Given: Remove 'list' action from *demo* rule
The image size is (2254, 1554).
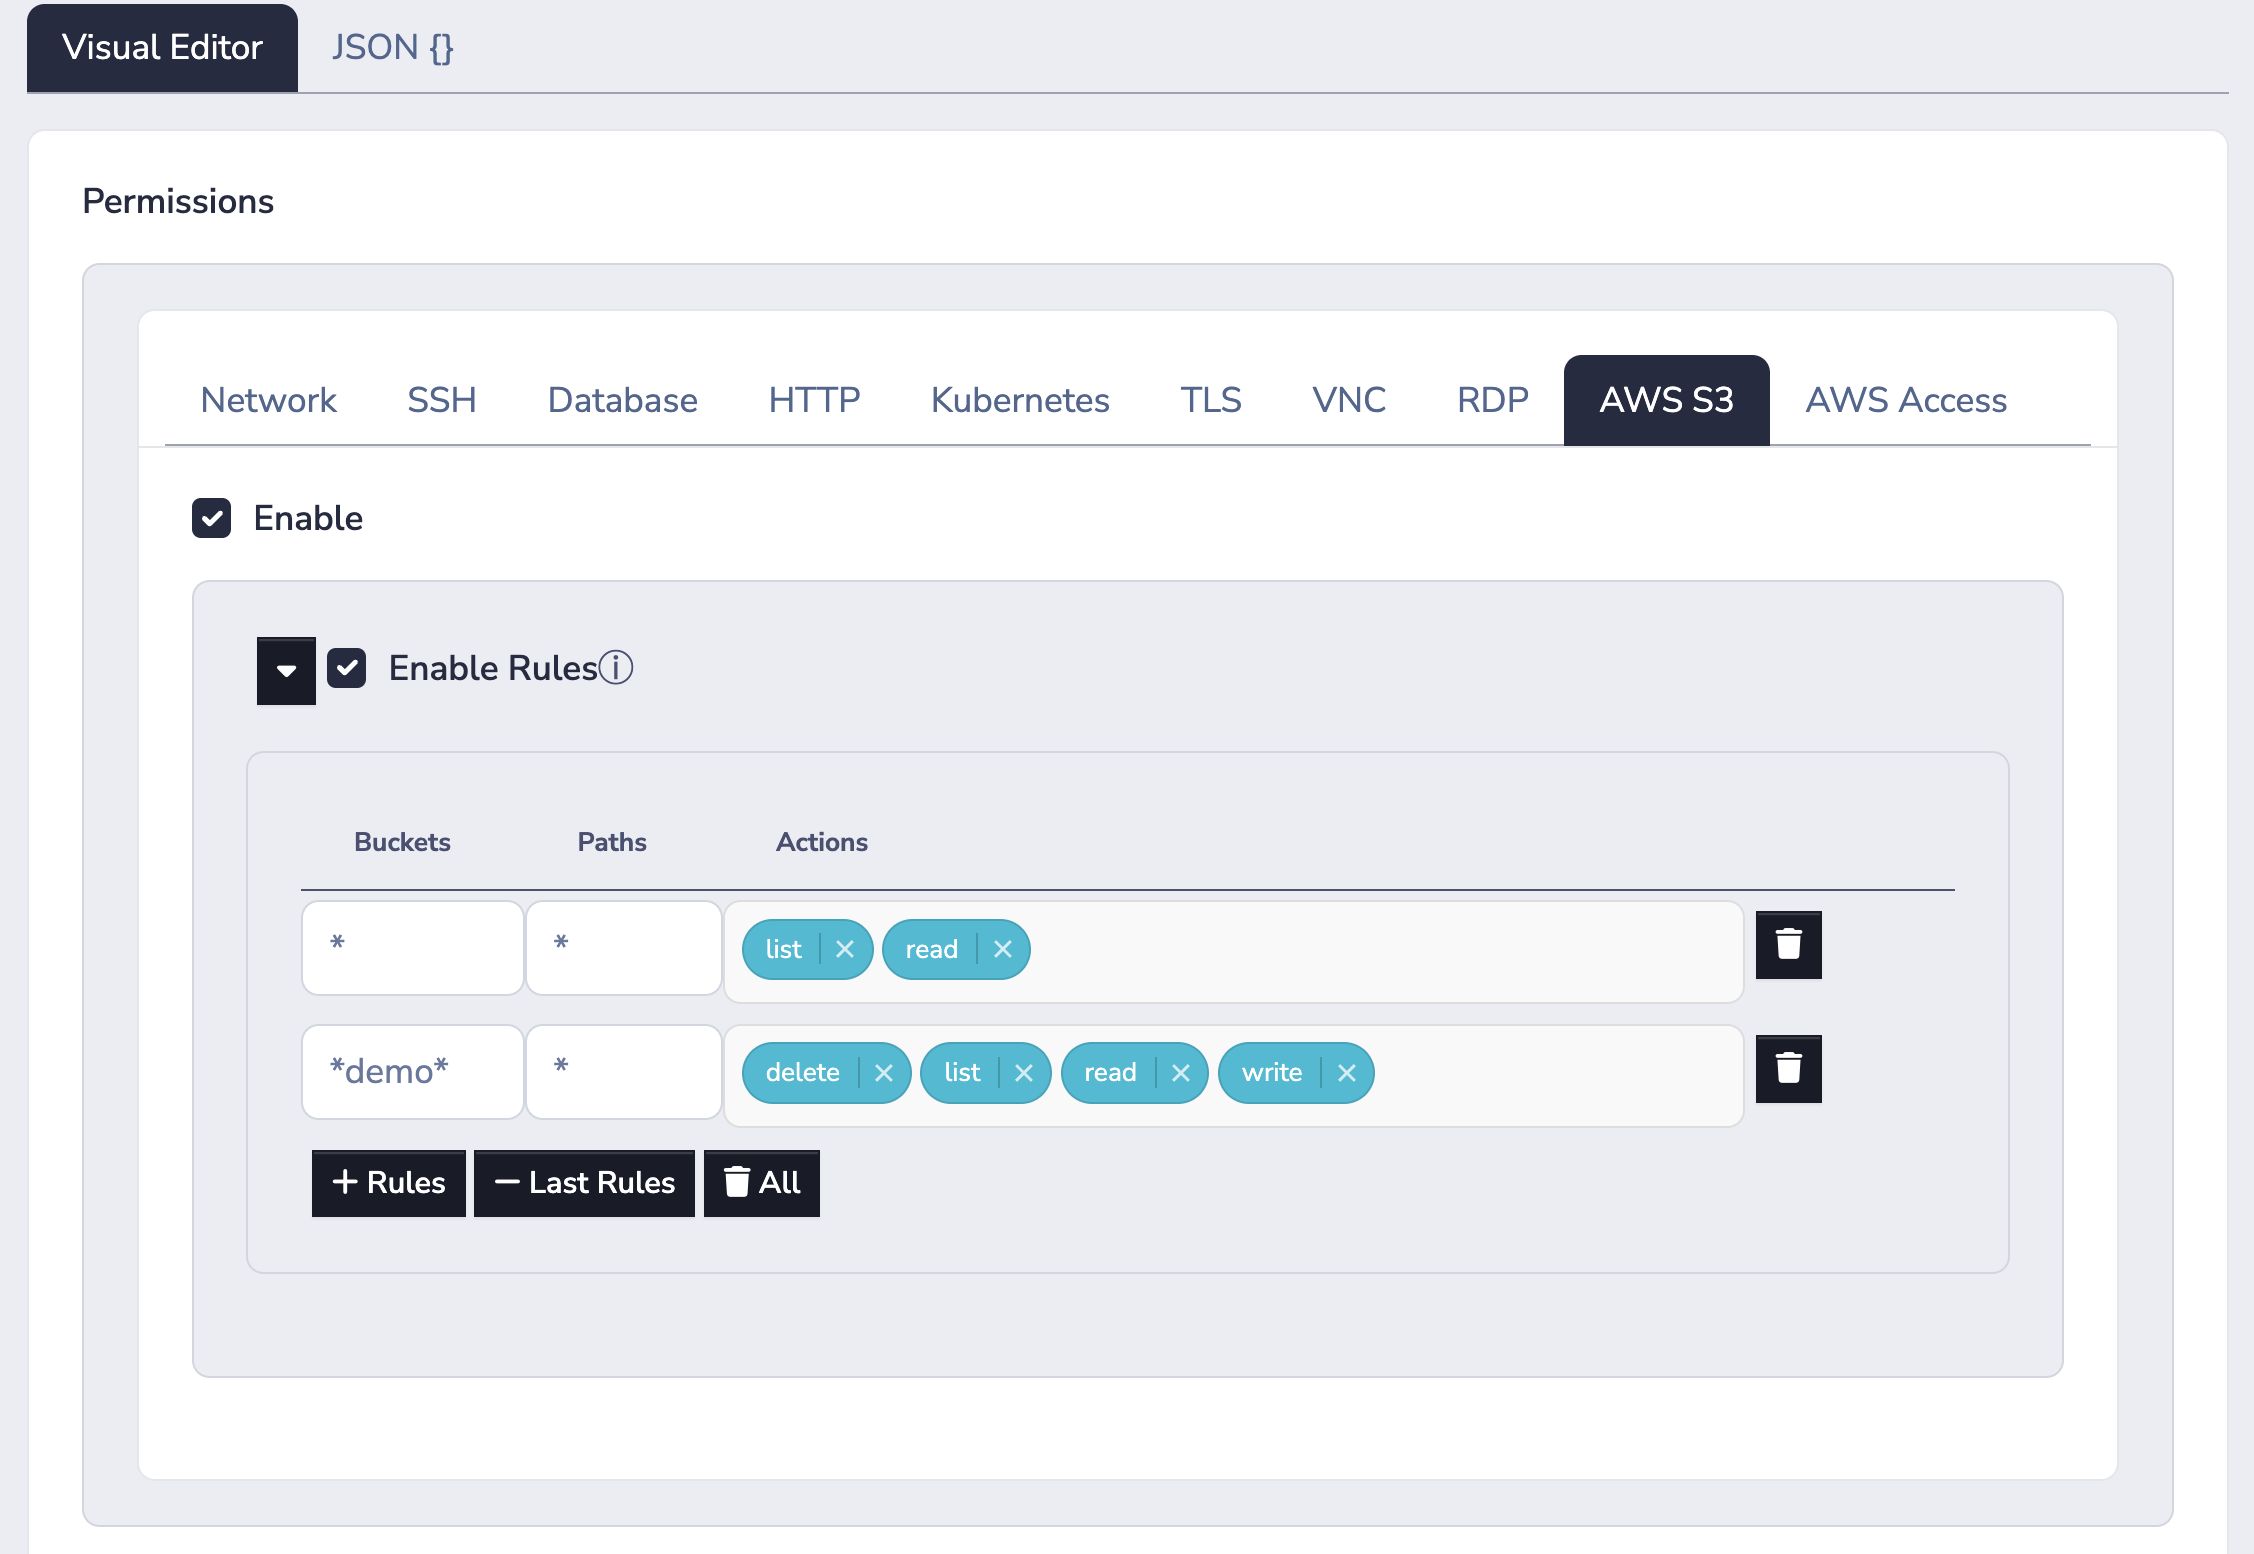Looking at the screenshot, I should click(x=1024, y=1073).
